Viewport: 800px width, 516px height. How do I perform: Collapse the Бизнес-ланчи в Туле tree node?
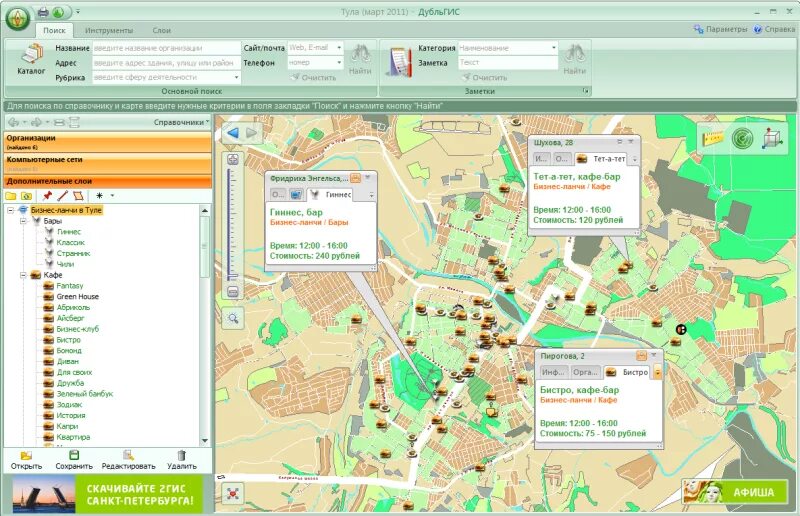(10, 210)
